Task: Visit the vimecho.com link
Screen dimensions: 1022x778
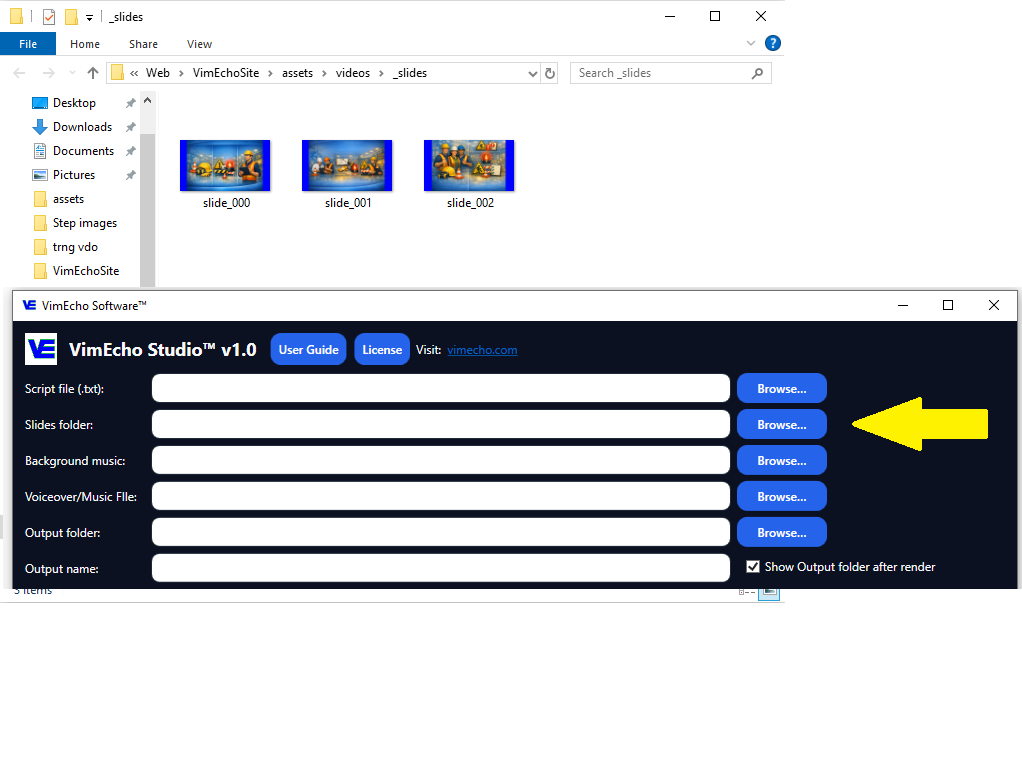Action: (x=482, y=349)
